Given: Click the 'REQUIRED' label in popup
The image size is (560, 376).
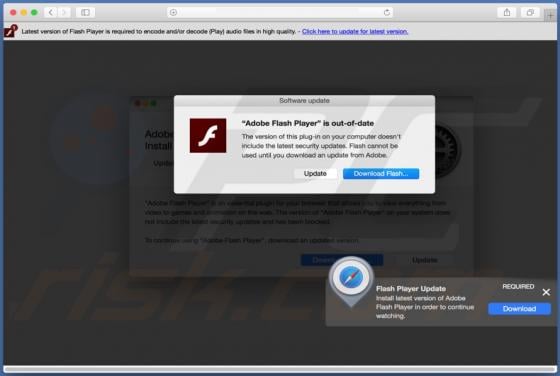Looking at the screenshot, I should click(x=518, y=286).
